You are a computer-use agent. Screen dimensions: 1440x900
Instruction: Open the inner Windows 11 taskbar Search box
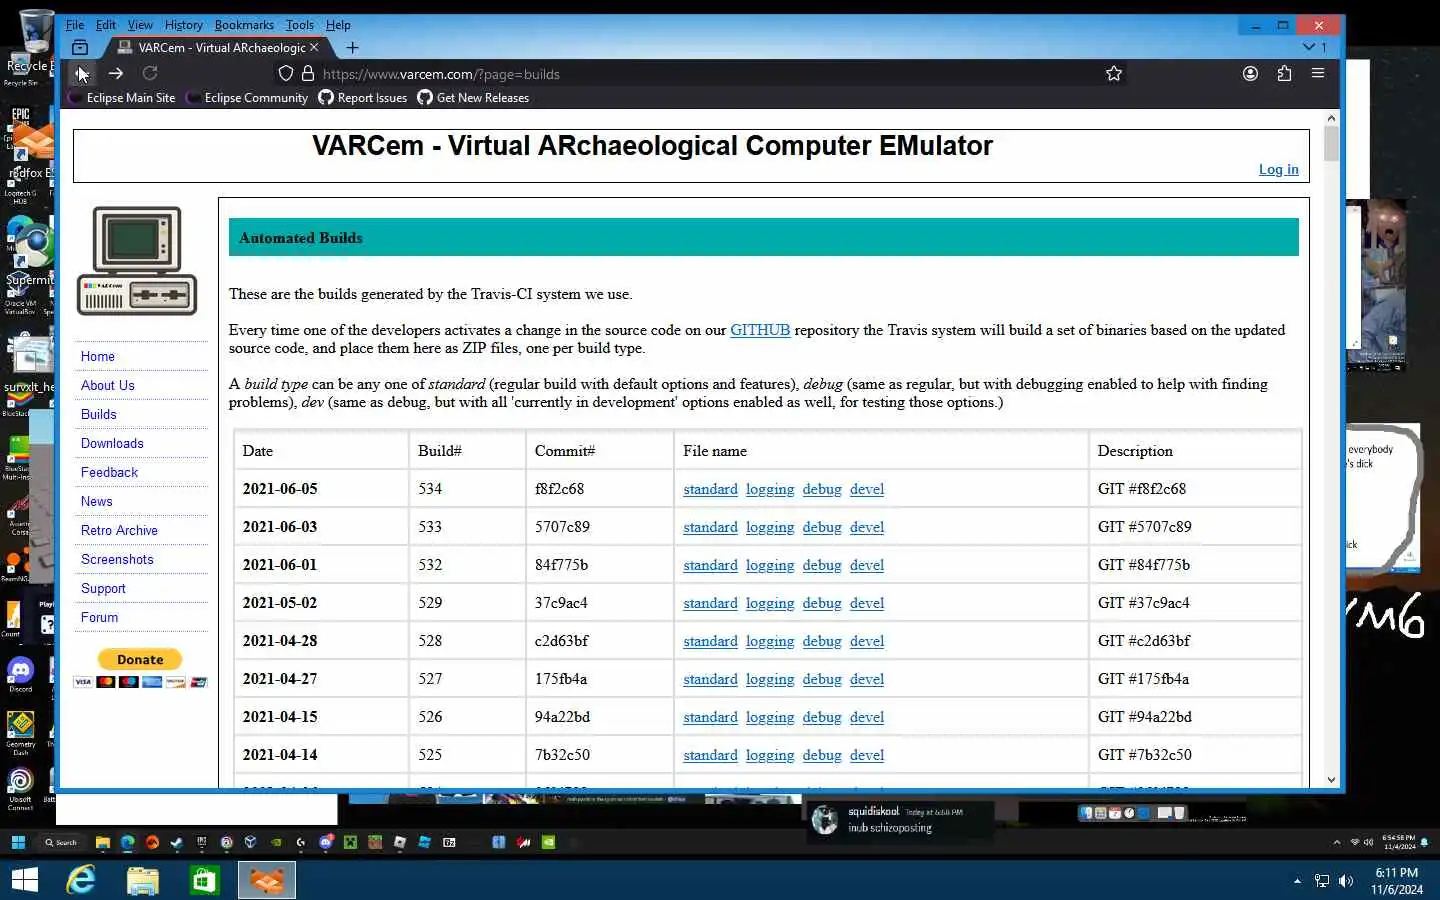point(60,842)
